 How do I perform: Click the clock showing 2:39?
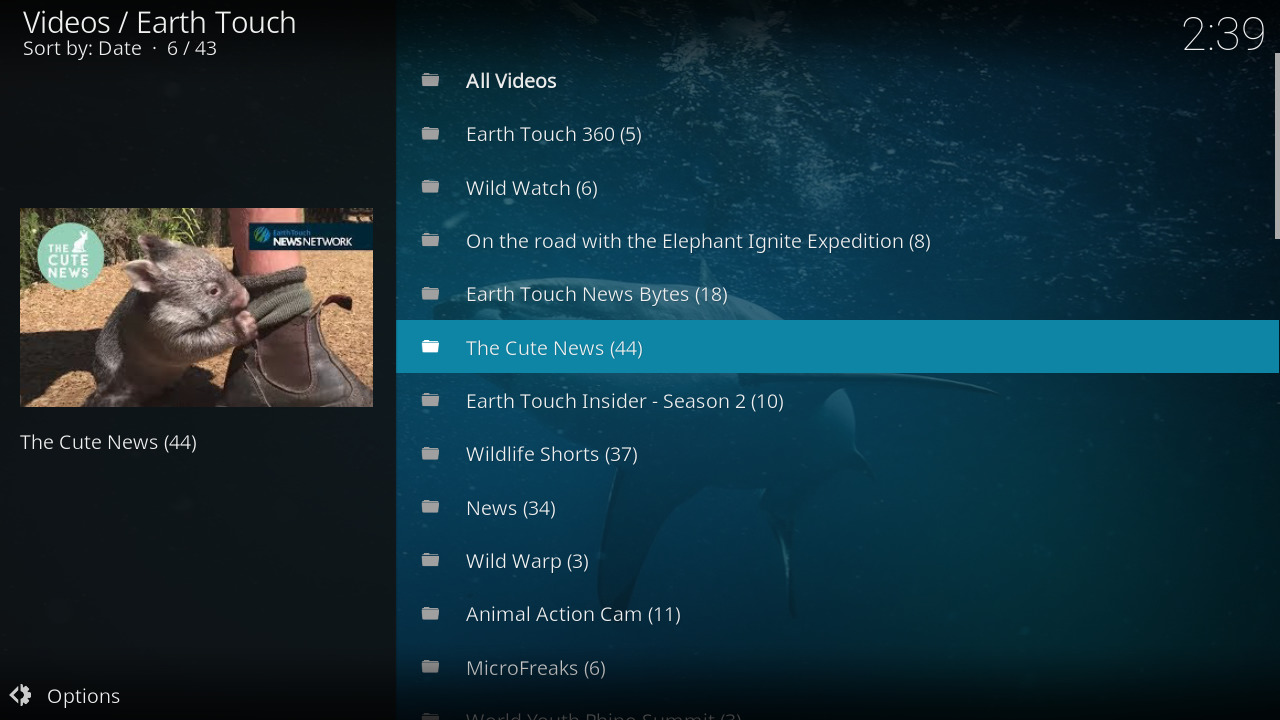(x=1222, y=35)
